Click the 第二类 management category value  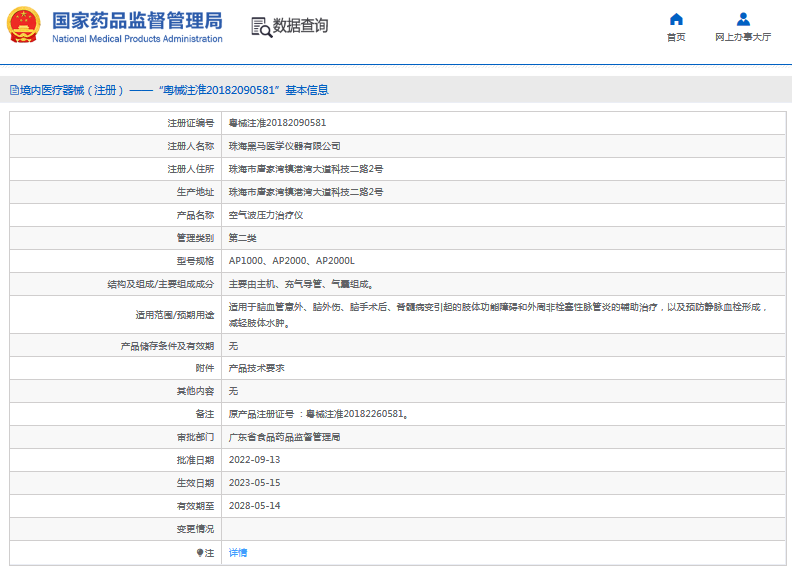pyautogui.click(x=242, y=238)
